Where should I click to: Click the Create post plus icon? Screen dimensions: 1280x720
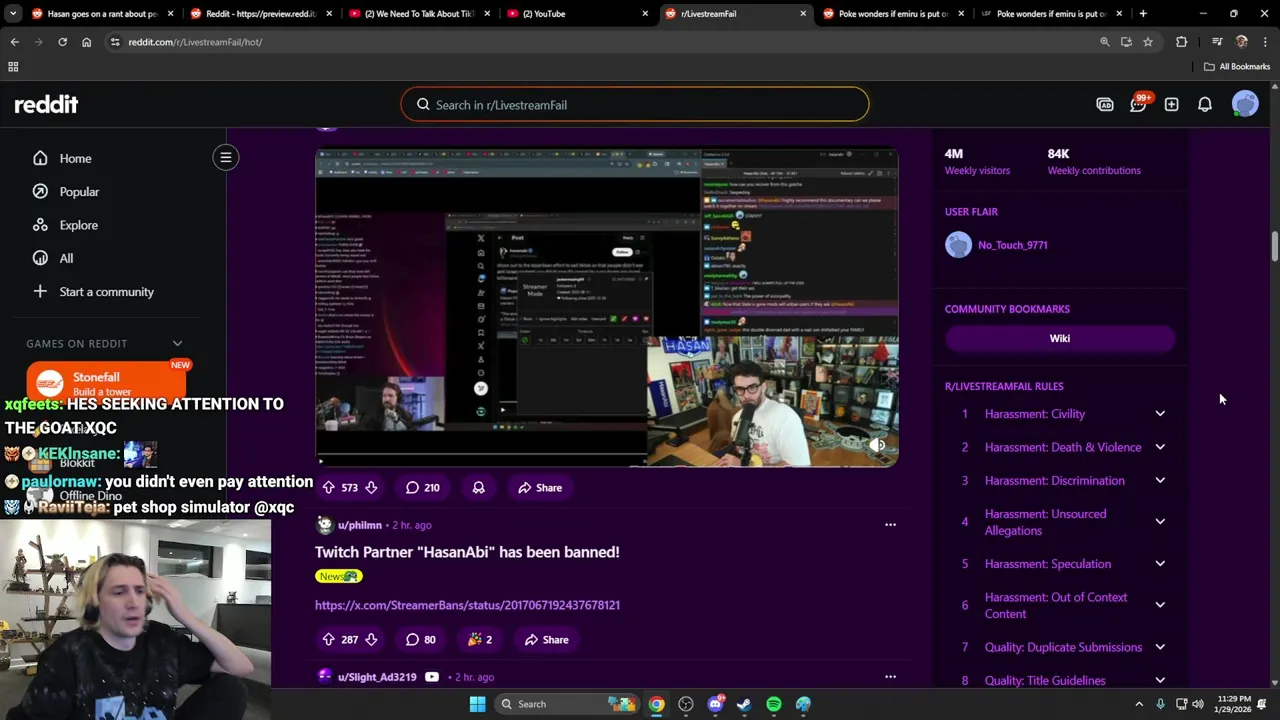[1171, 105]
